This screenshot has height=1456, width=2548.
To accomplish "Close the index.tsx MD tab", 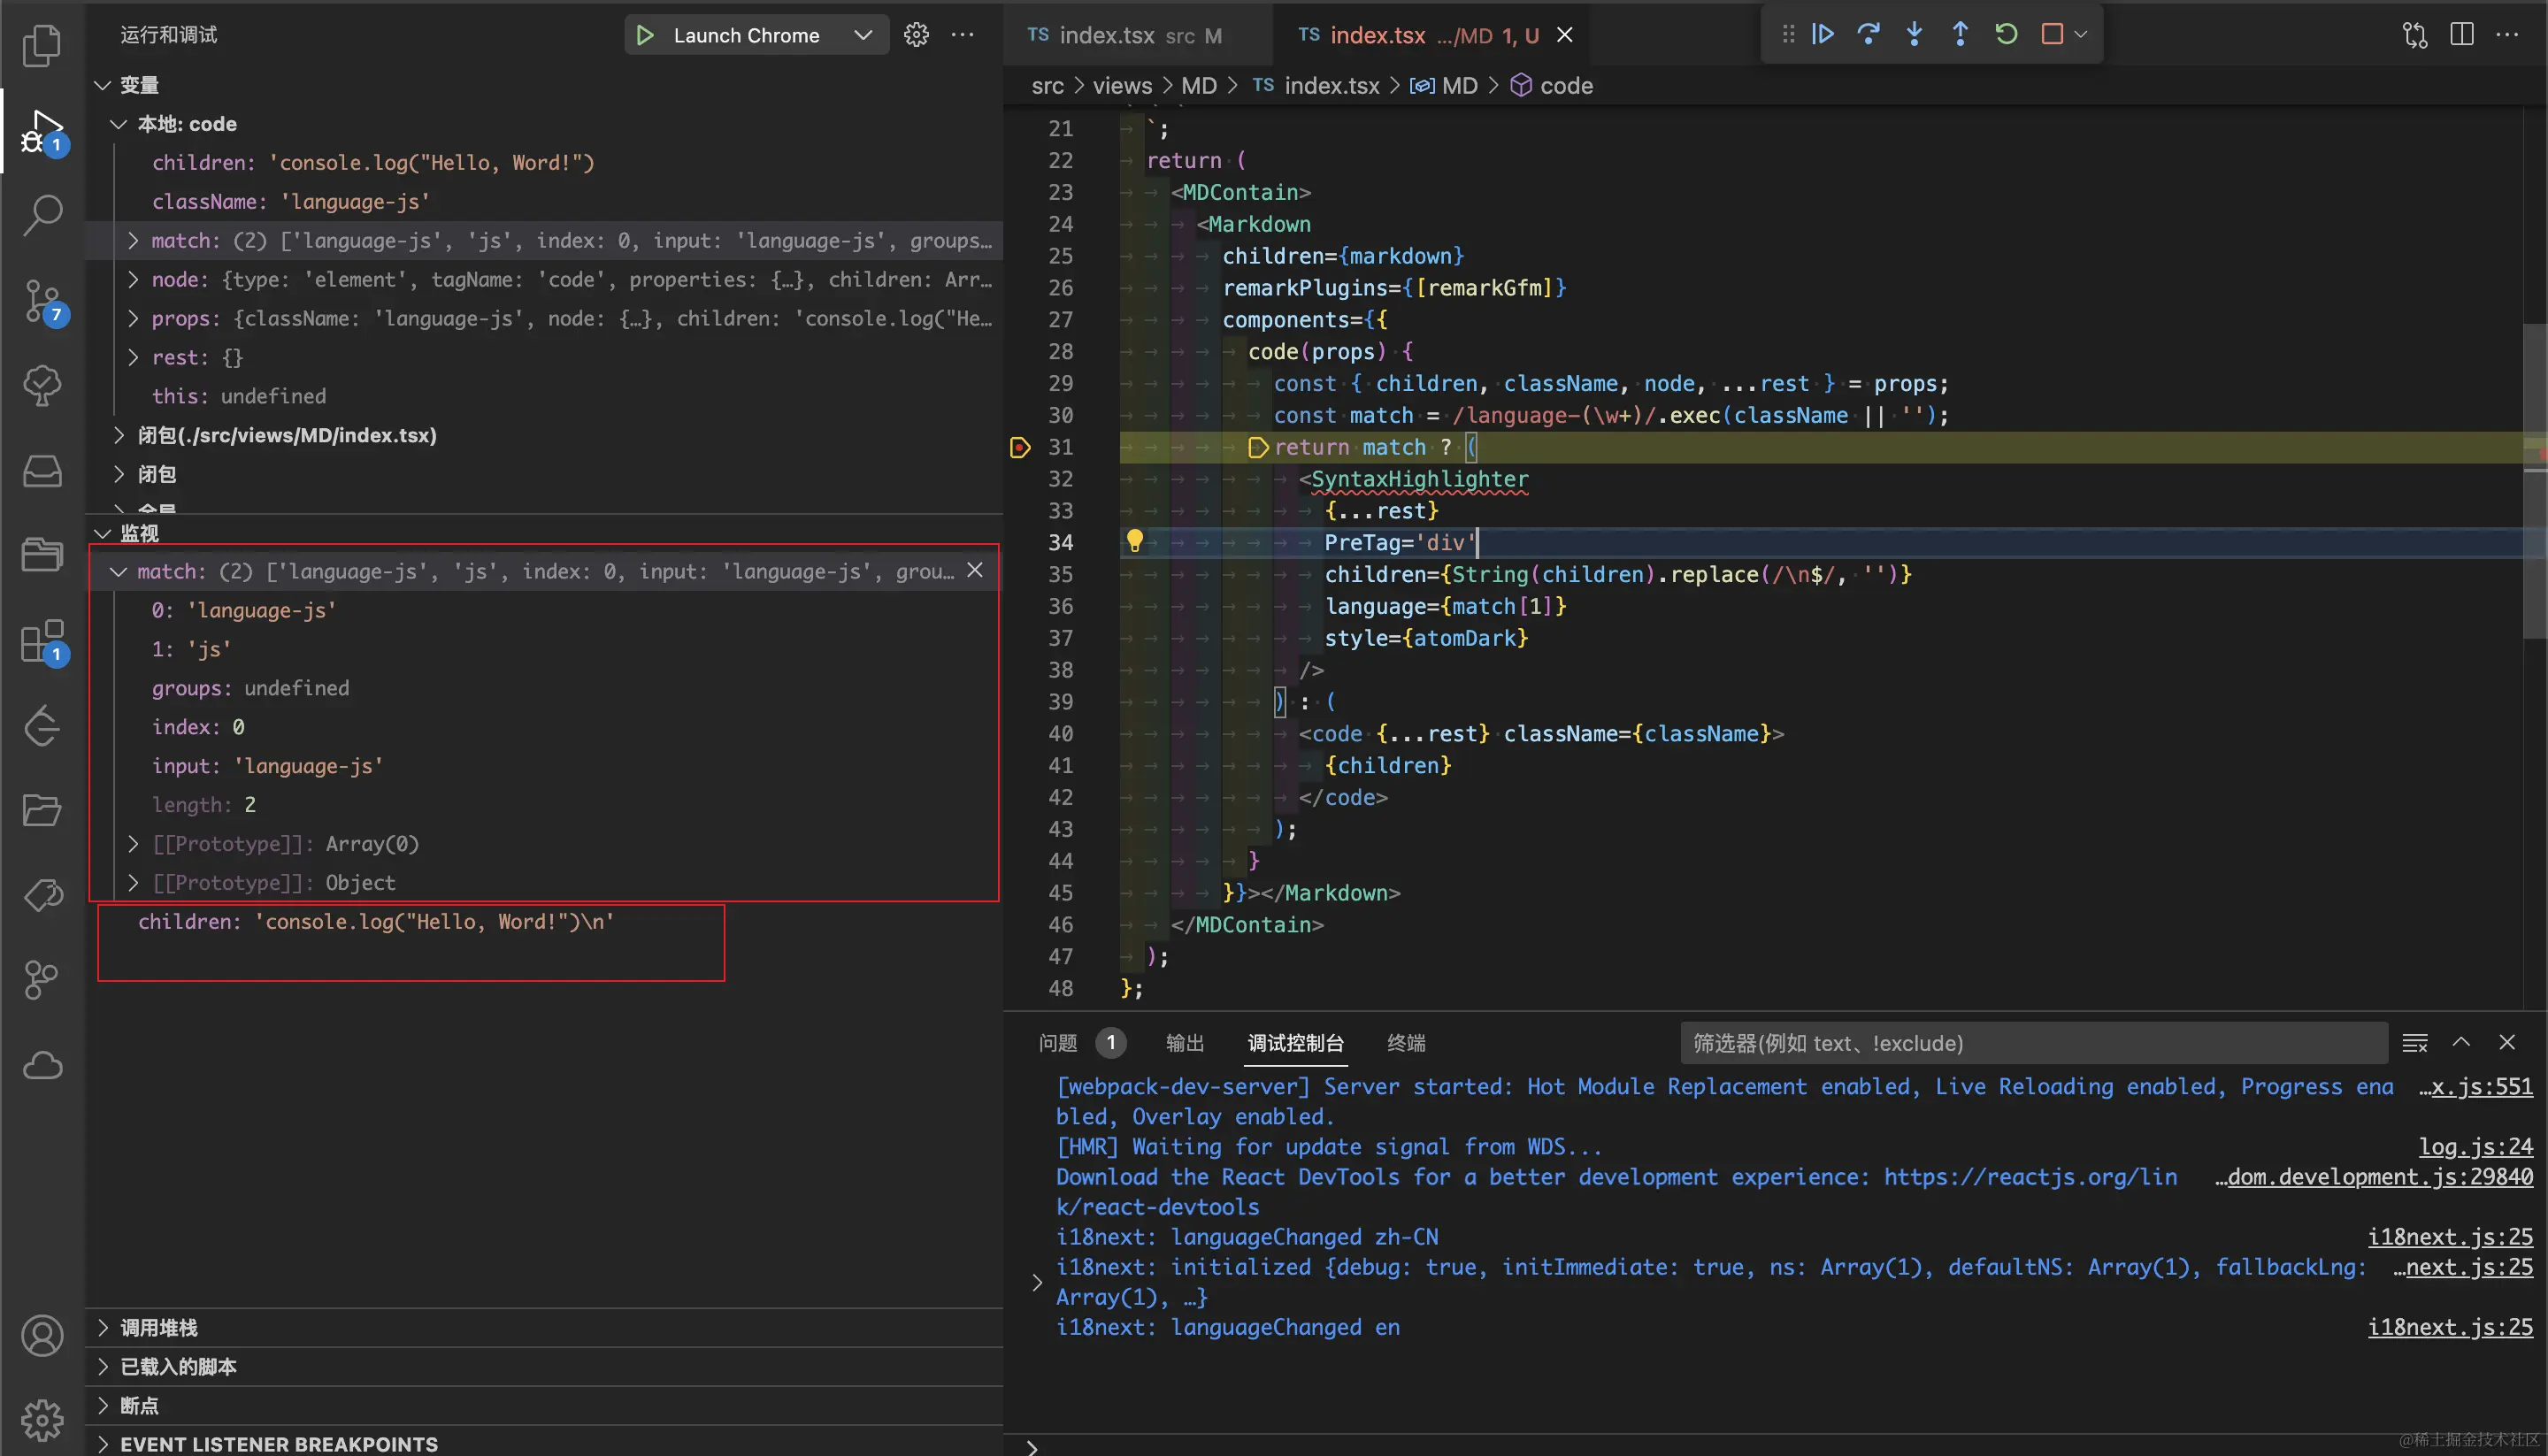I will 1565,35.
